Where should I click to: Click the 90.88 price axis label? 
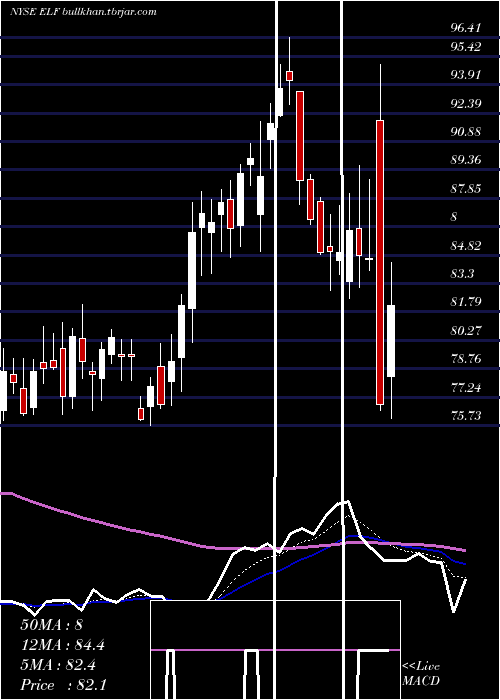click(x=466, y=132)
